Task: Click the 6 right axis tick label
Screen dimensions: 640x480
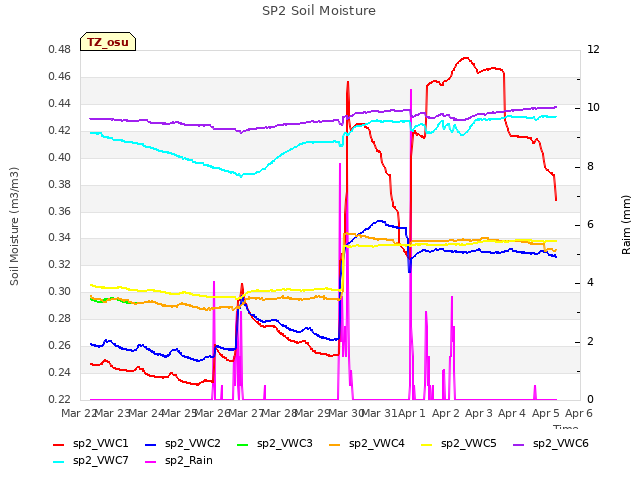Action: [591, 225]
